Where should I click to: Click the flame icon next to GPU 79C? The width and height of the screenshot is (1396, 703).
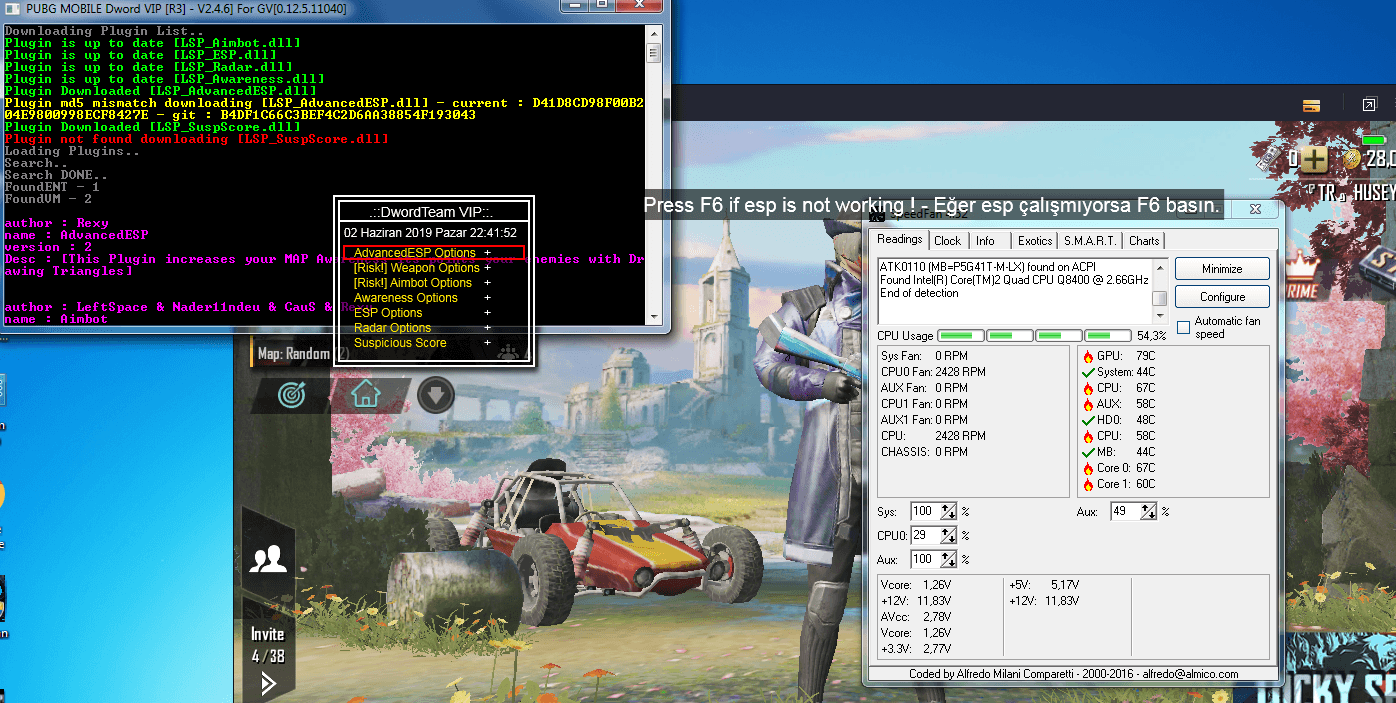pyautogui.click(x=1088, y=356)
